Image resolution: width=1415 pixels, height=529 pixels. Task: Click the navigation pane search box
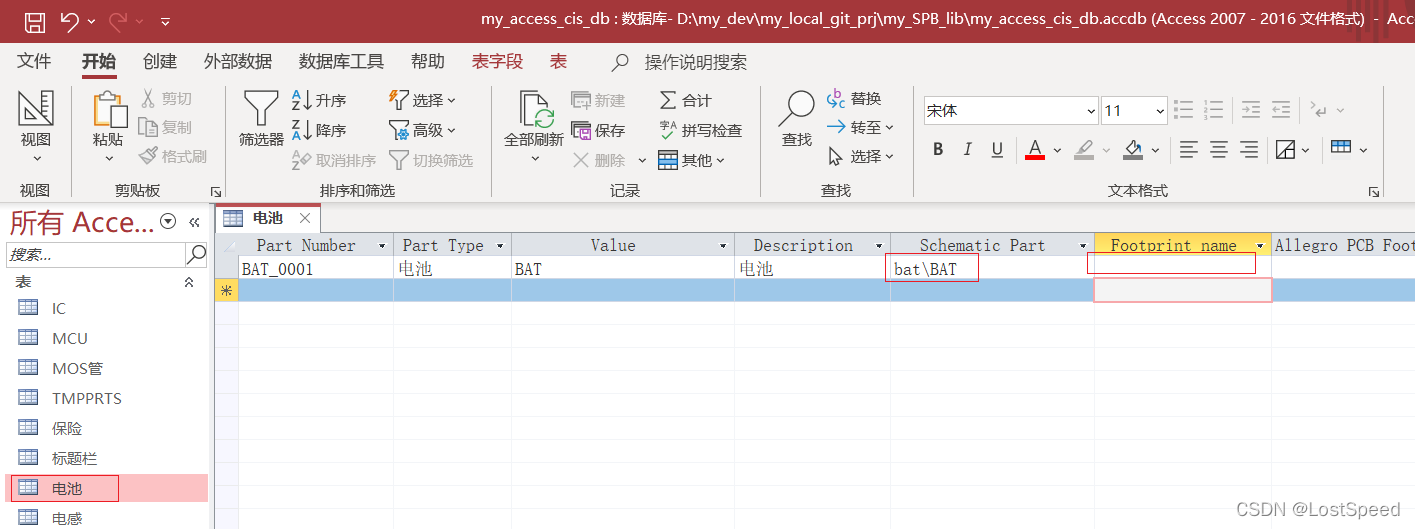(x=95, y=254)
